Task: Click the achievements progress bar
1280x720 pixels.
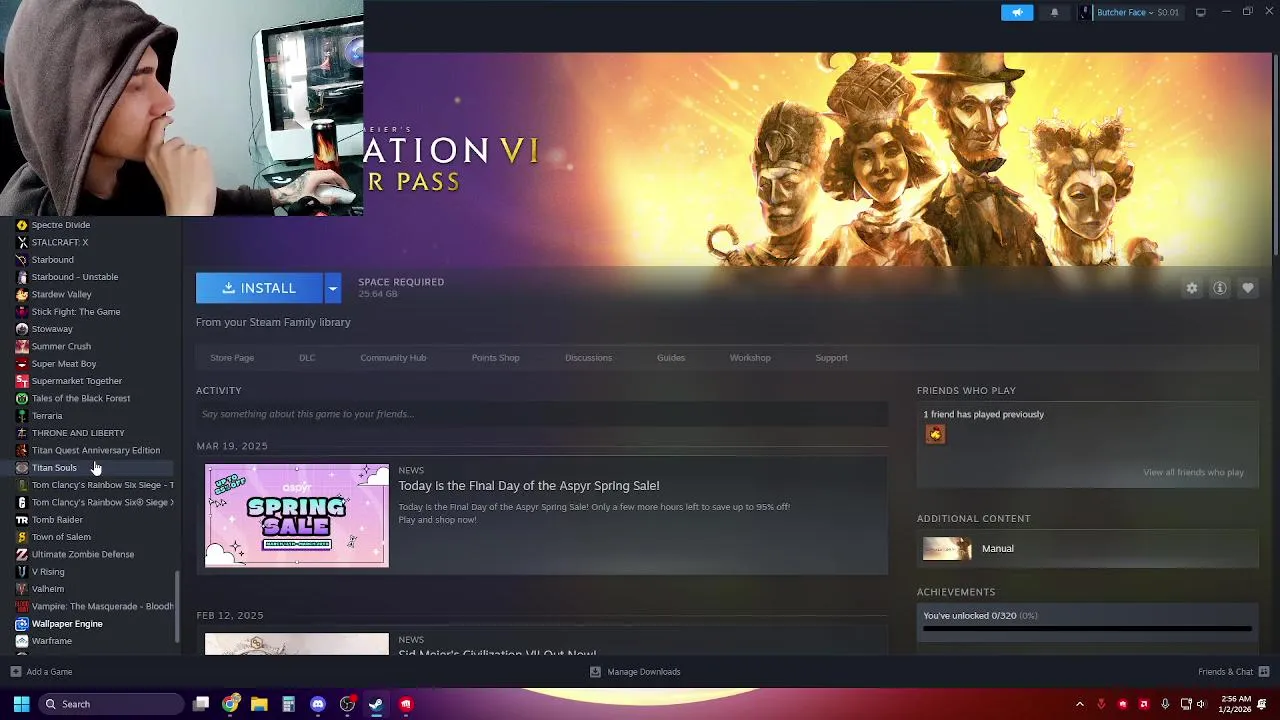Action: coord(1087,629)
